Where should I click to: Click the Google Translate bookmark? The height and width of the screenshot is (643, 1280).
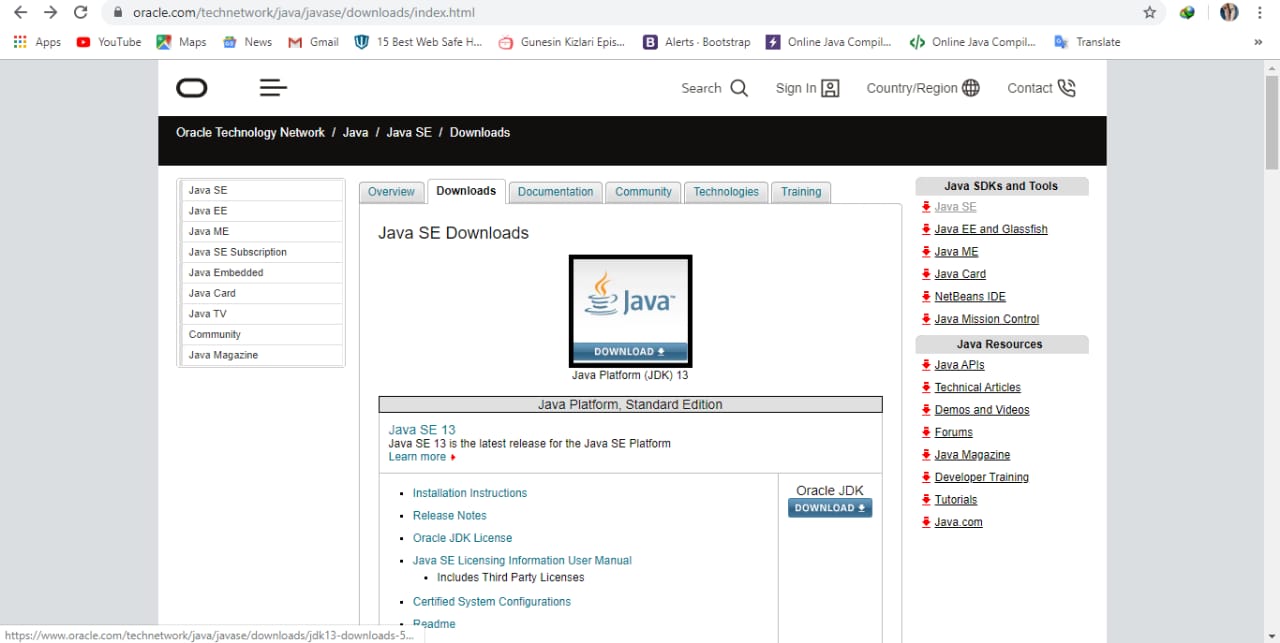click(x=1086, y=42)
